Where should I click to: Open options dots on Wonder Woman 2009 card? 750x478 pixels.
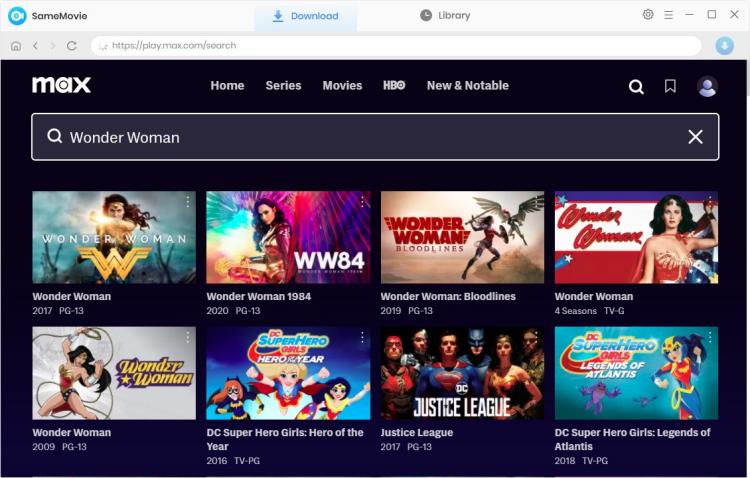pos(188,337)
